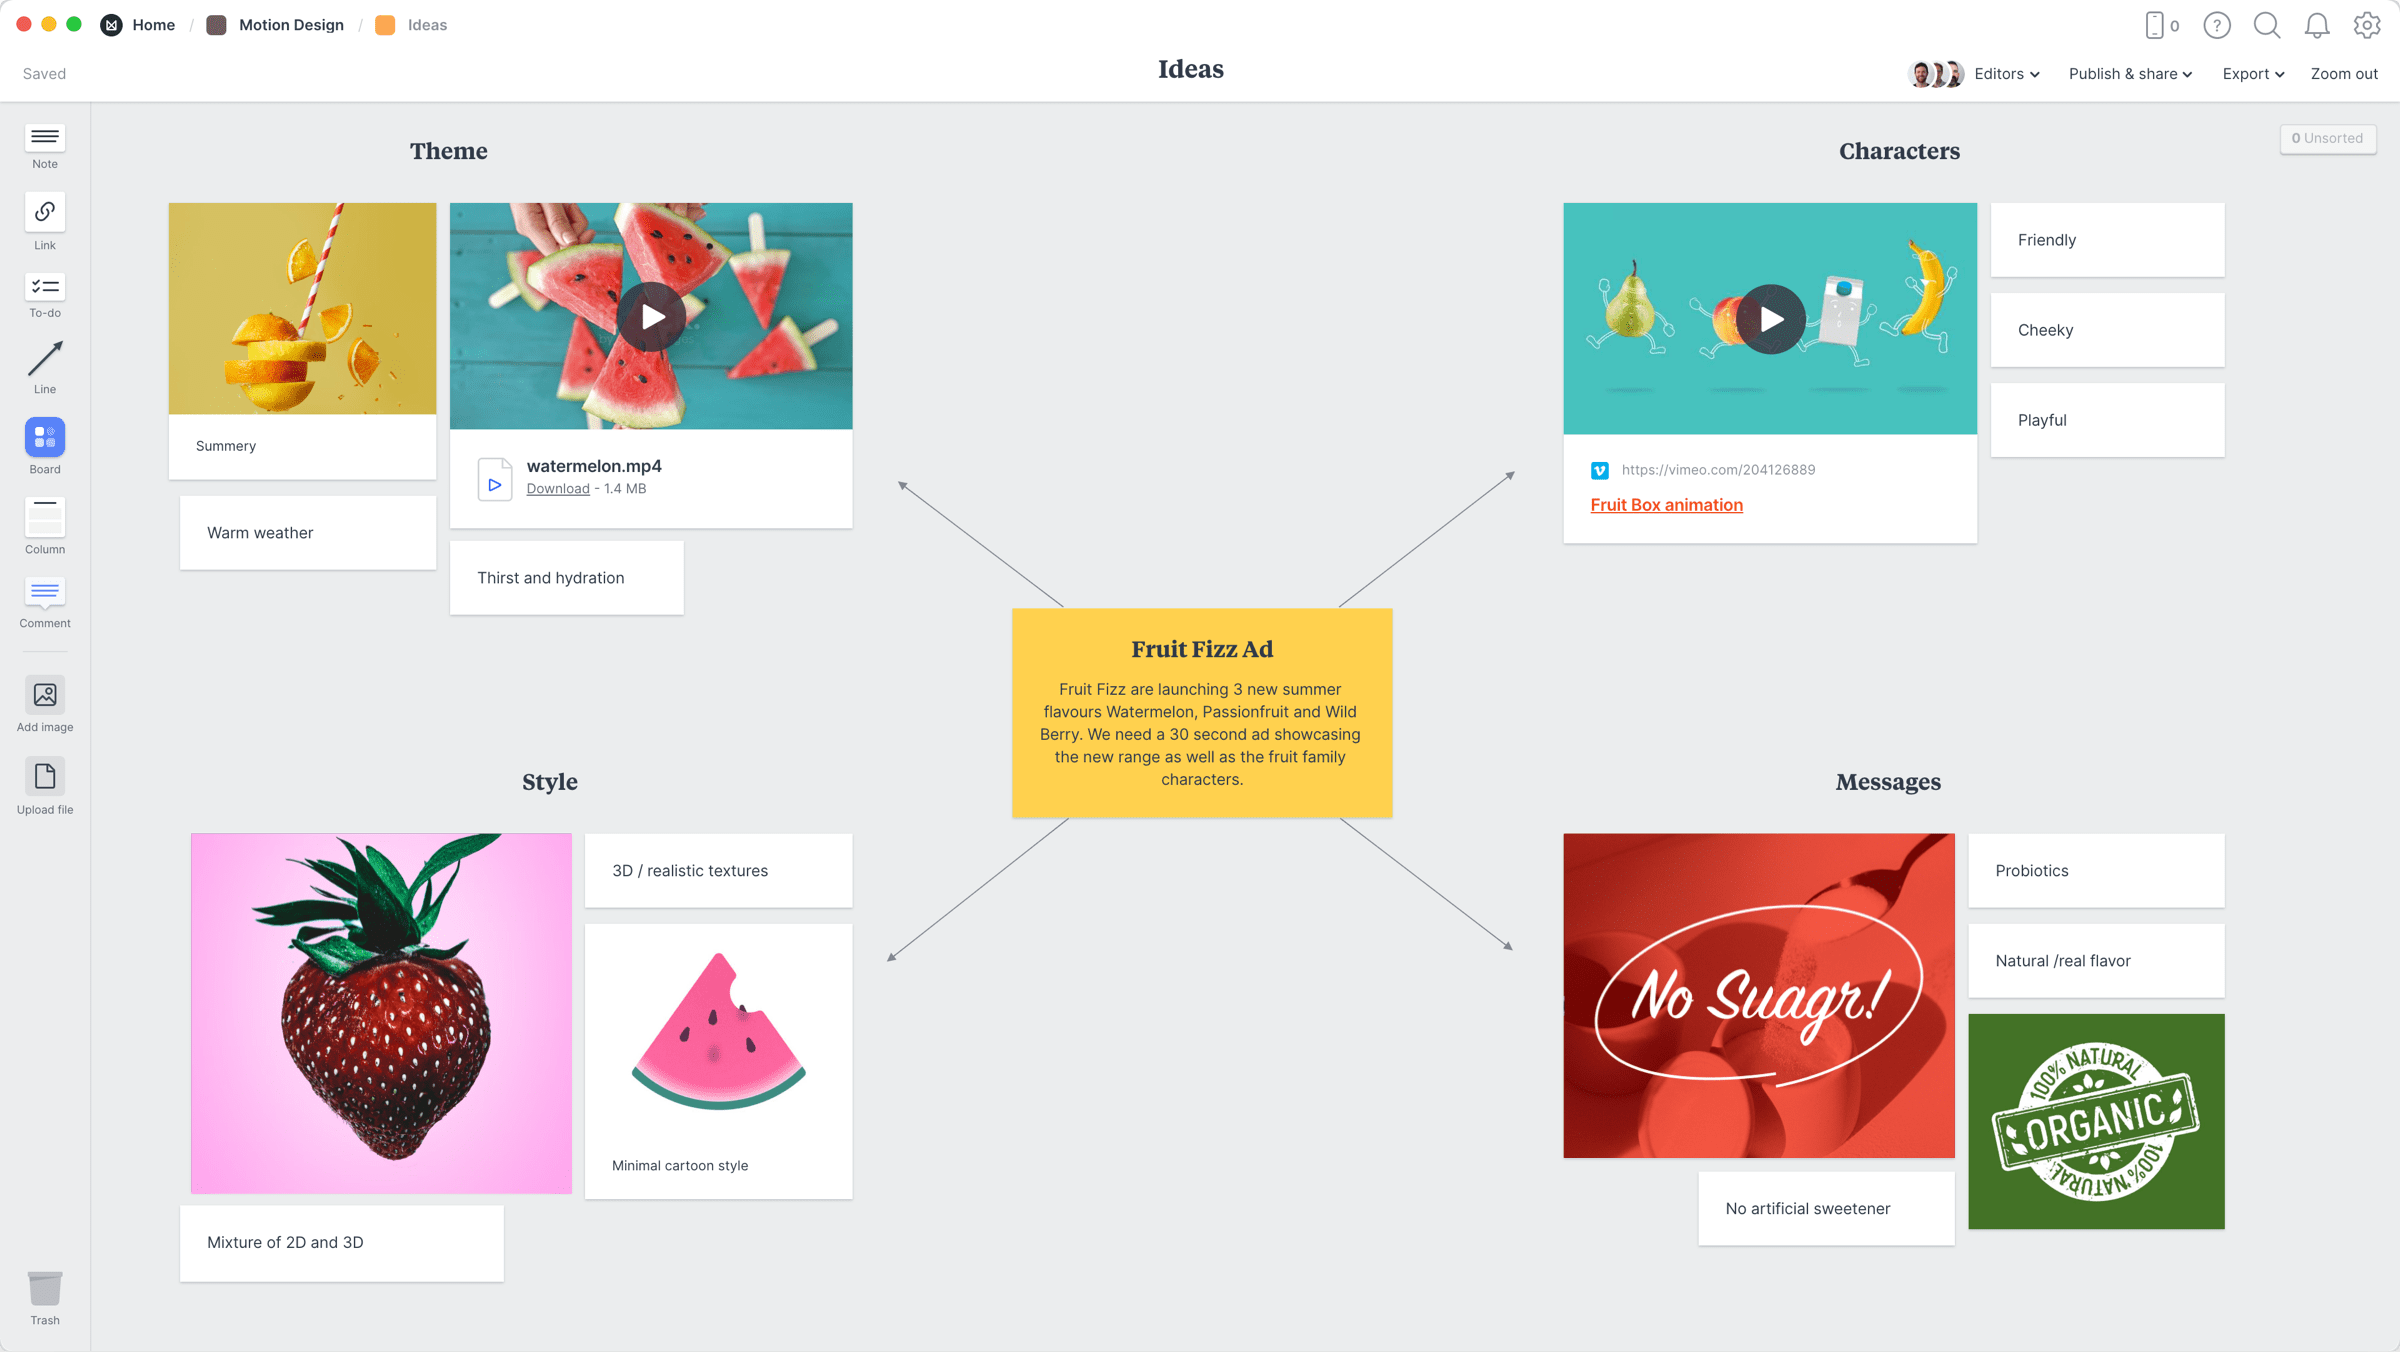Open the search magnifier icon
Screen dimensions: 2400x1352
pos(2267,25)
